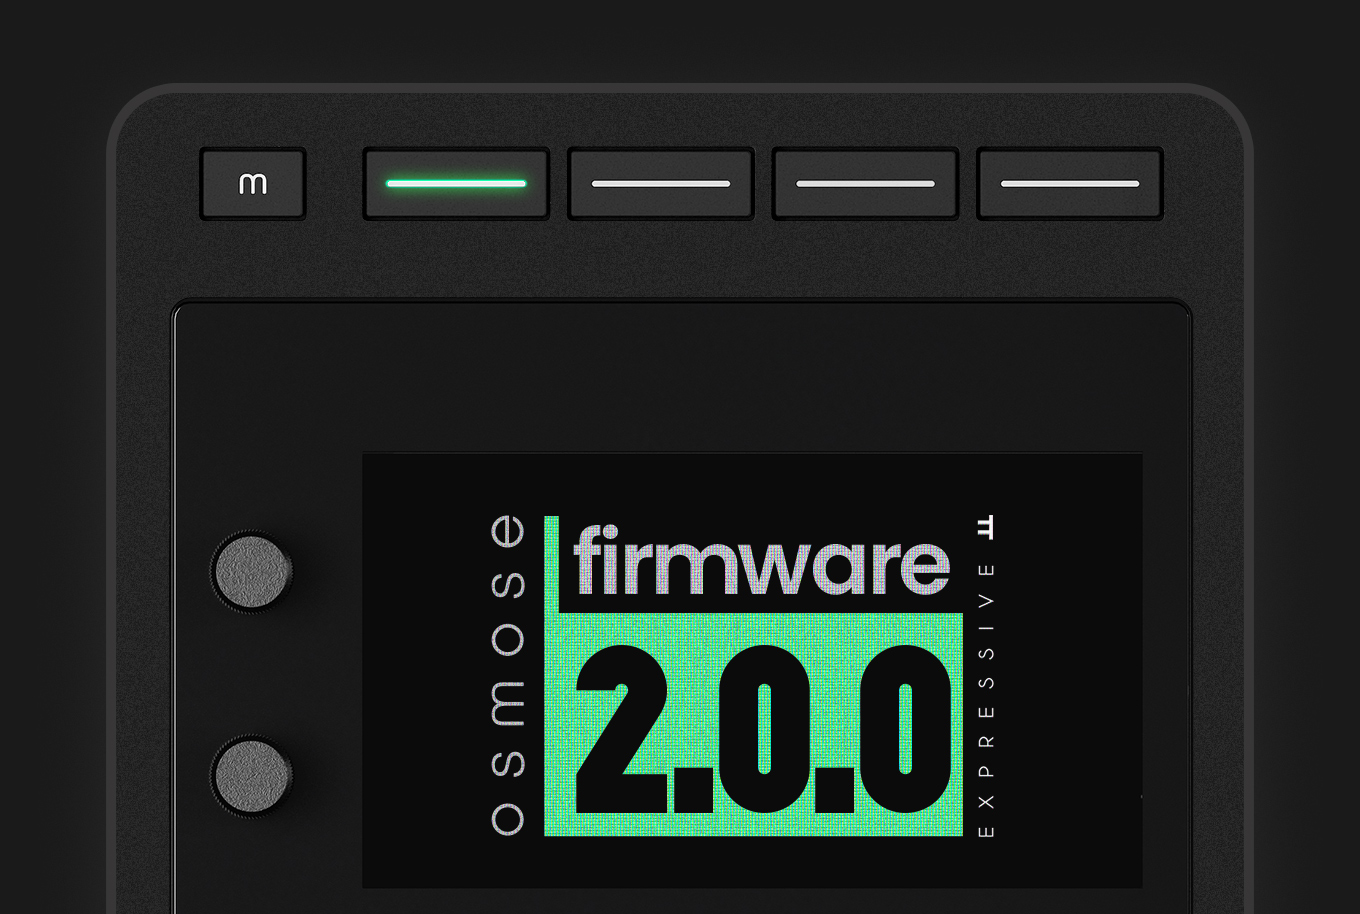Click the lower rotary knob beside the screen
1360x914 pixels.
(252, 775)
